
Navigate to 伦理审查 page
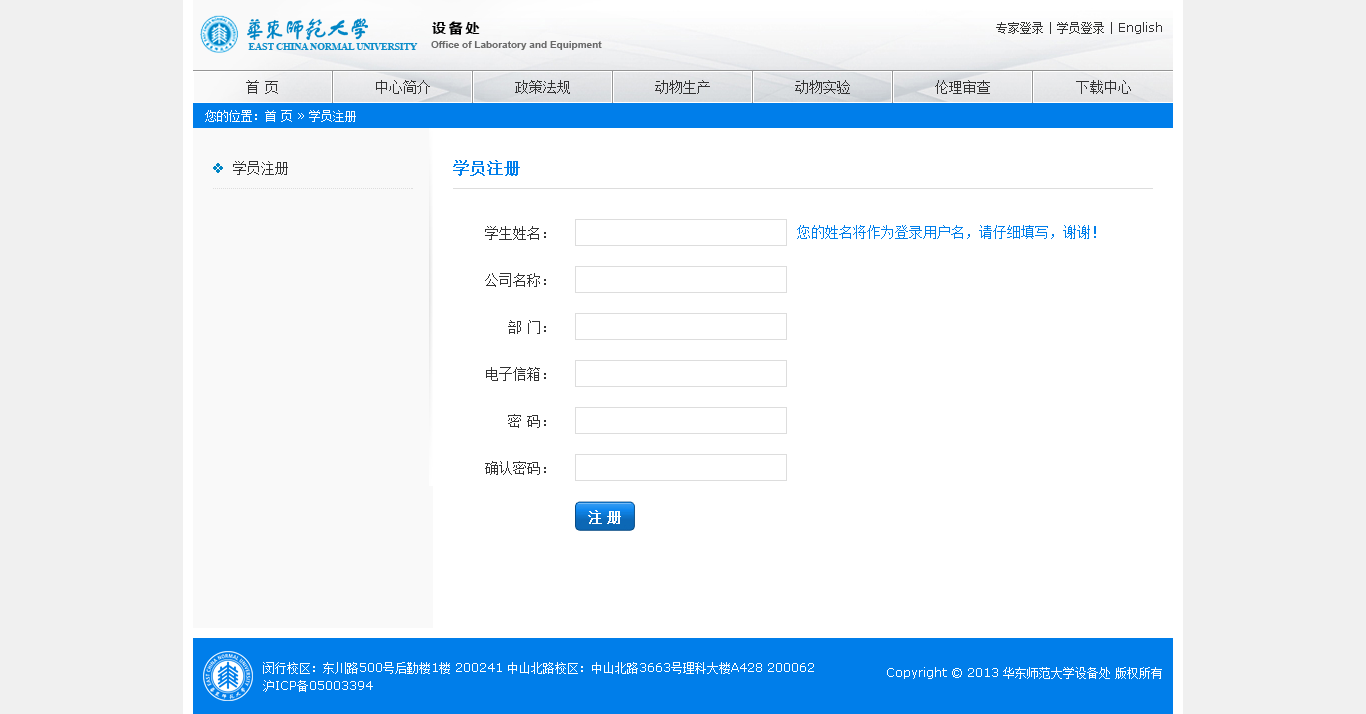[962, 87]
